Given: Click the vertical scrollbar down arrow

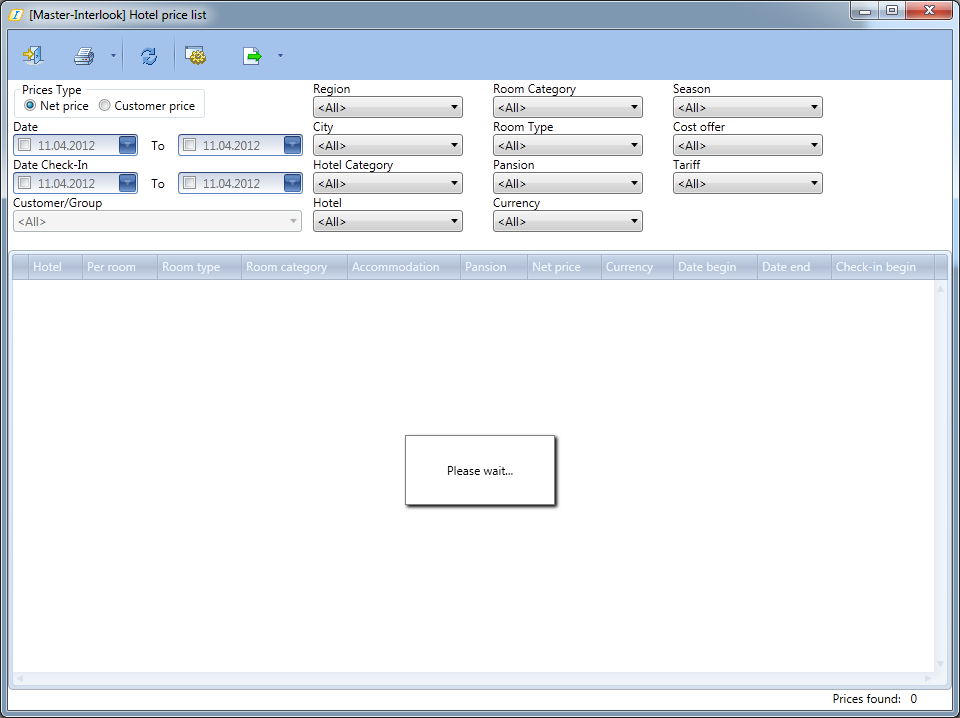Looking at the screenshot, I should pyautogui.click(x=940, y=664).
